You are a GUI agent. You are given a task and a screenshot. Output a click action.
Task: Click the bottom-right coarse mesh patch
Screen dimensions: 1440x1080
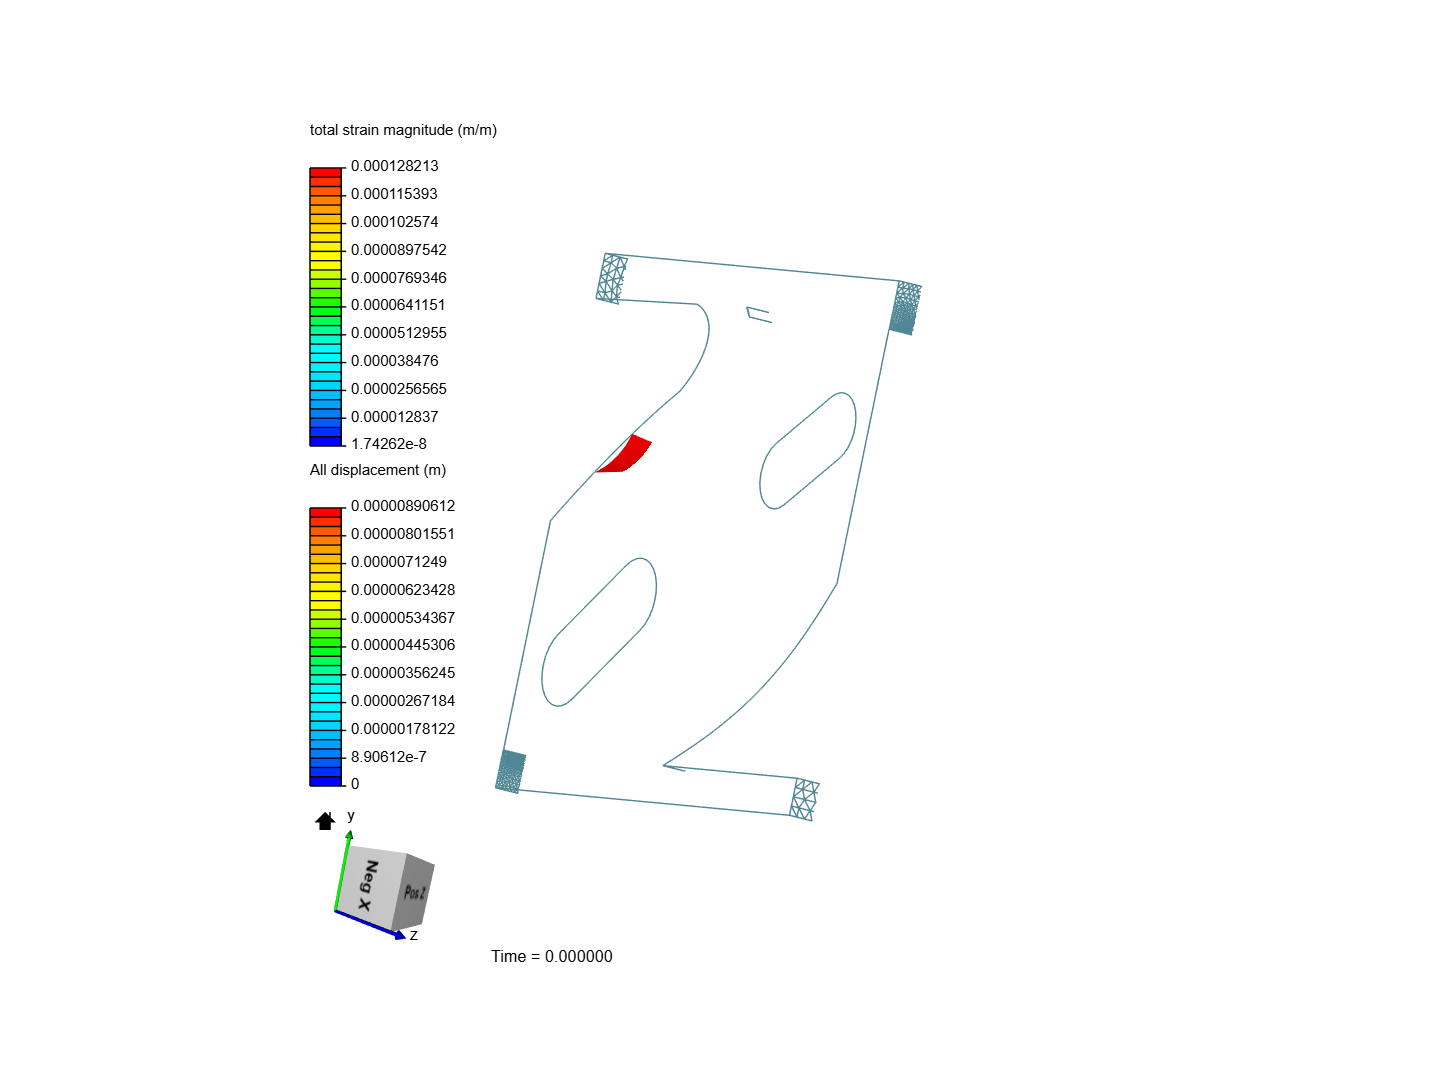coord(805,799)
